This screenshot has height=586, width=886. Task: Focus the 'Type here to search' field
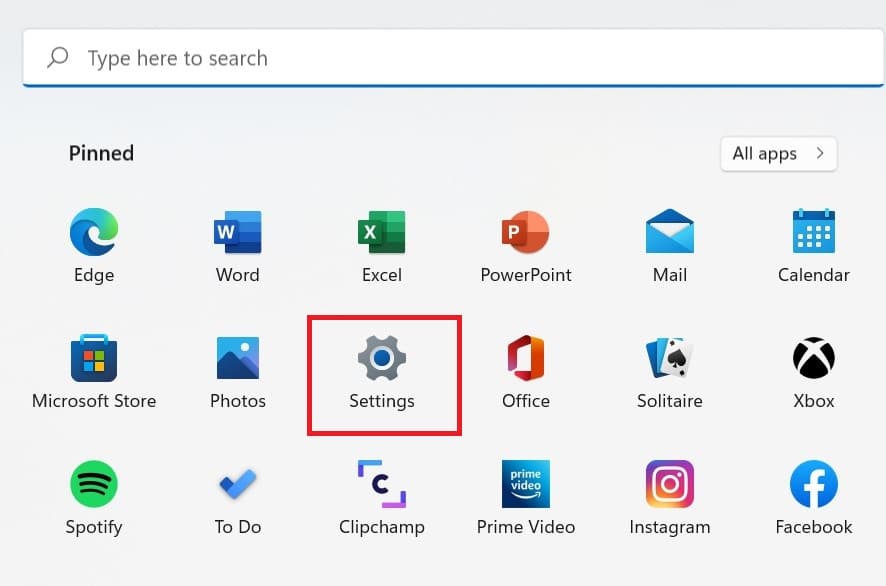453,58
